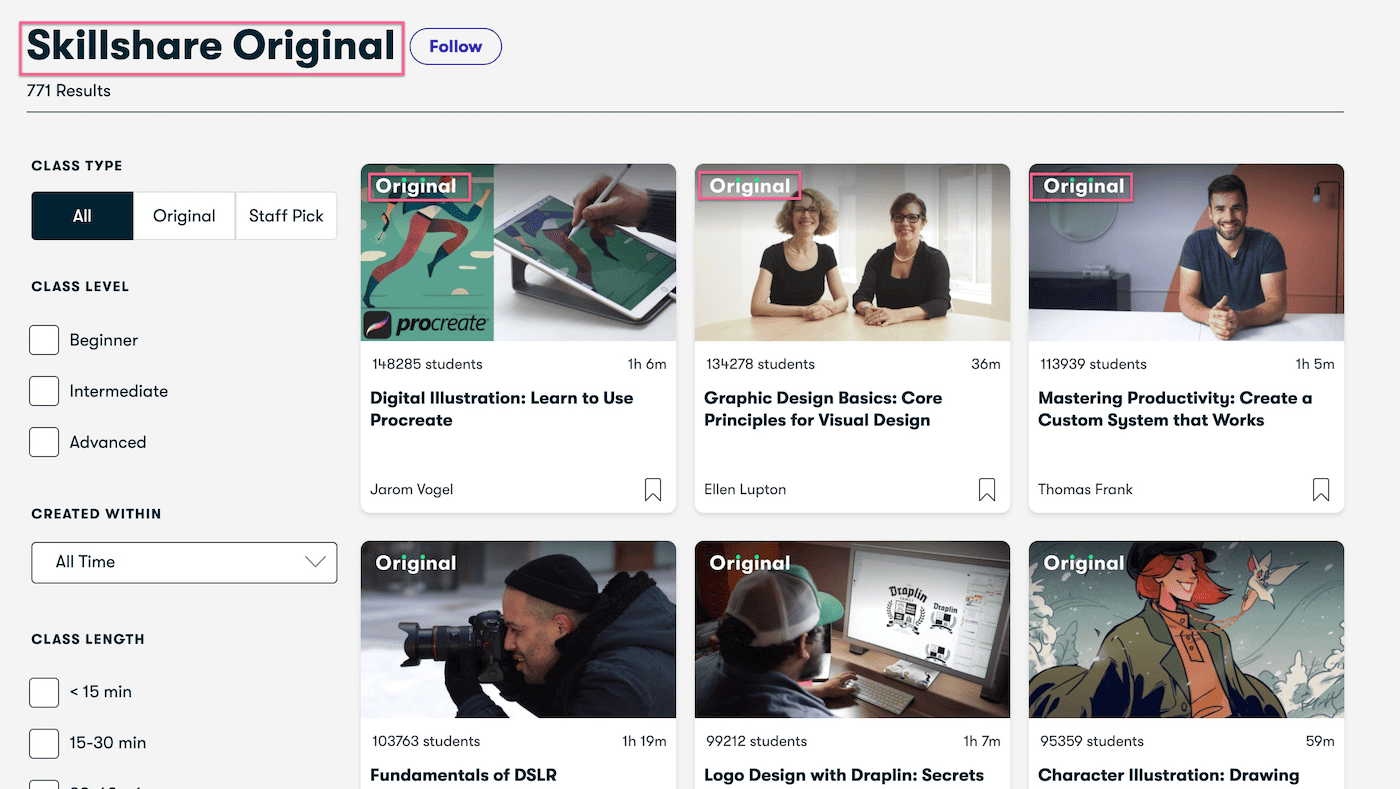Click the 'CLASS LENGTH' filter heading
The image size is (1400, 789).
pos(88,639)
